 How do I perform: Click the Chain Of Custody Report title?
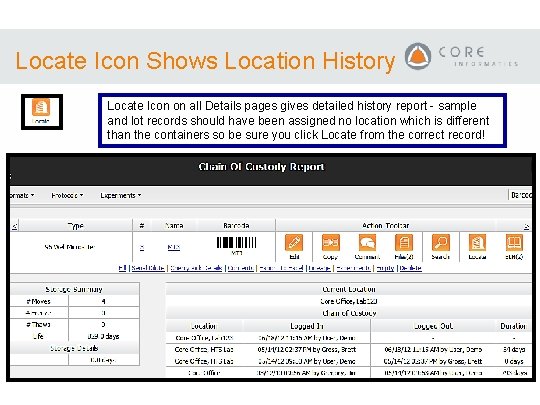[x=261, y=167]
